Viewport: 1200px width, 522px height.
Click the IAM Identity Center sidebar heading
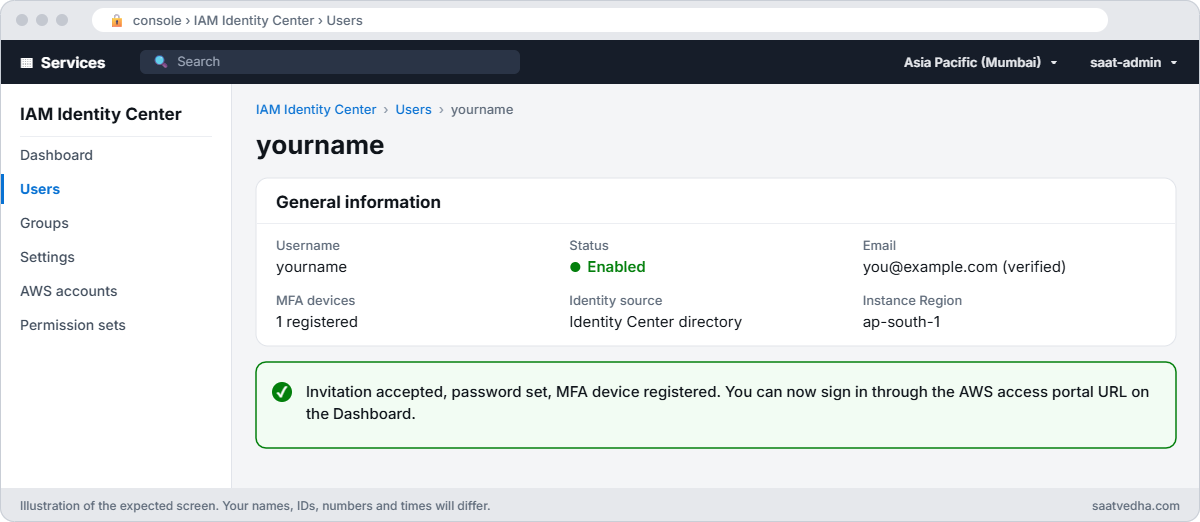[101, 114]
